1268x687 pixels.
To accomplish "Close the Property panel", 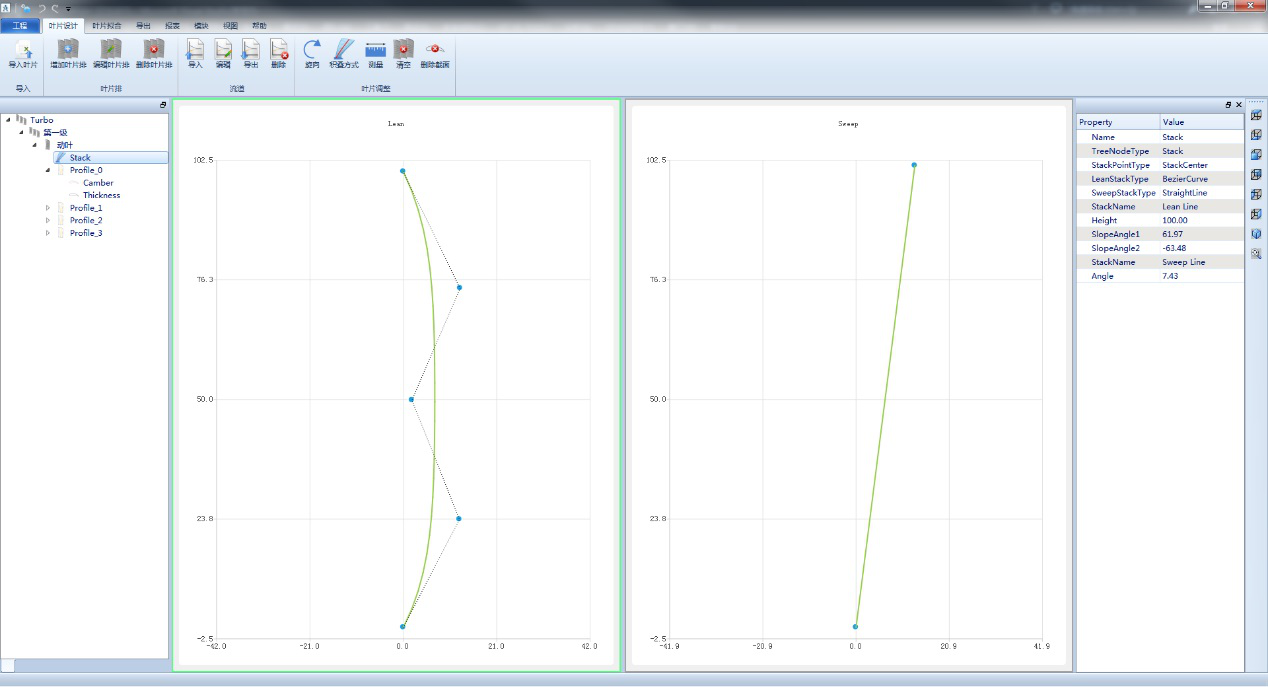I will (1238, 104).
